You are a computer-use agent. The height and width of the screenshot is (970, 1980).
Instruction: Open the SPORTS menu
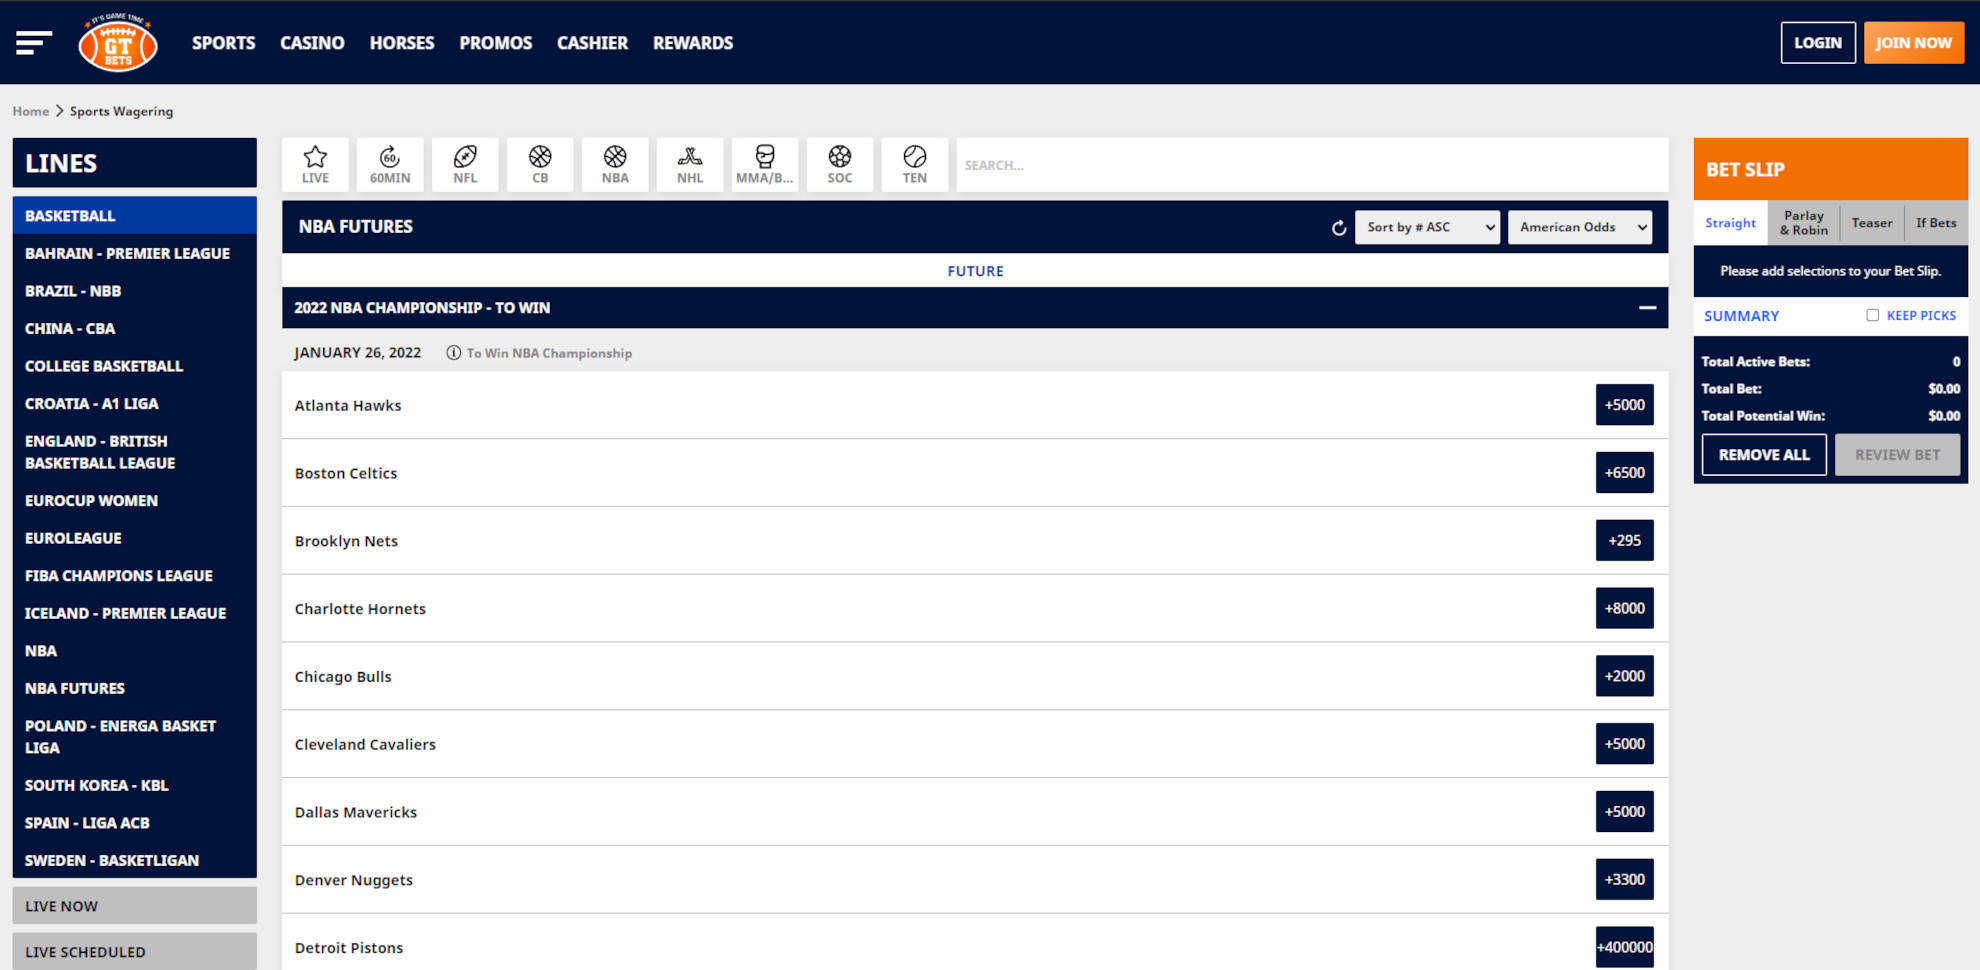click(x=223, y=43)
